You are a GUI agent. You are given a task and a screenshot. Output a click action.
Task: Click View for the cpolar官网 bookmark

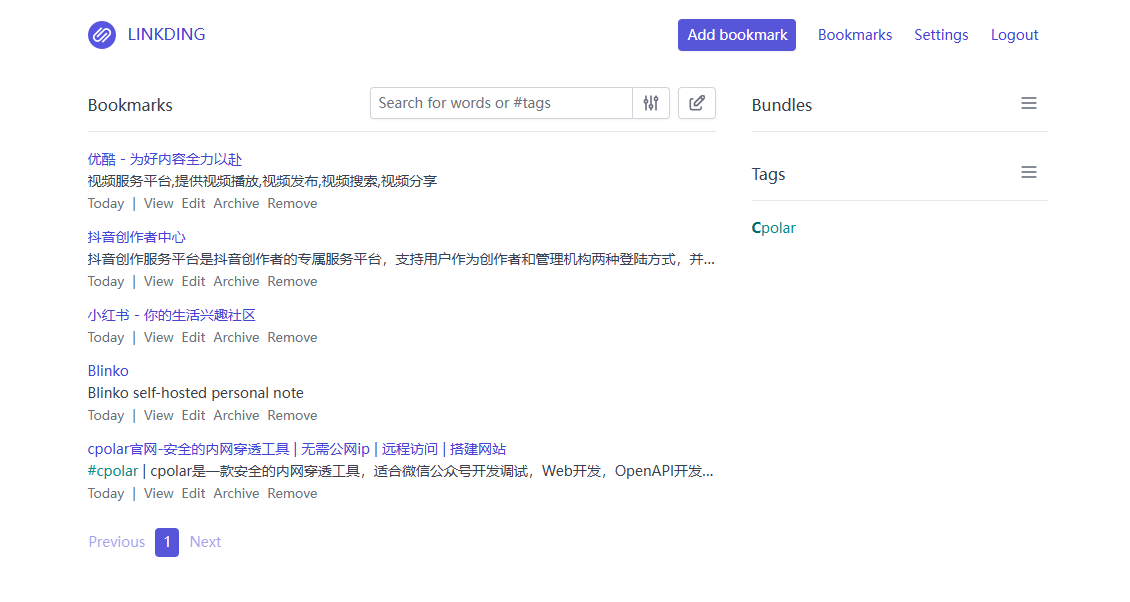pos(159,493)
